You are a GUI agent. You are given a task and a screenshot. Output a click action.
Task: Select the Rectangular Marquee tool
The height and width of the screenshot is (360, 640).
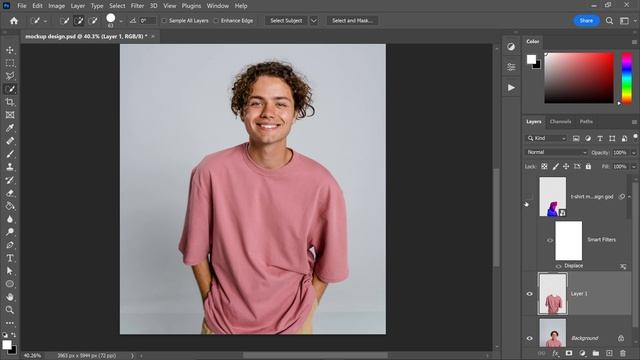point(10,63)
